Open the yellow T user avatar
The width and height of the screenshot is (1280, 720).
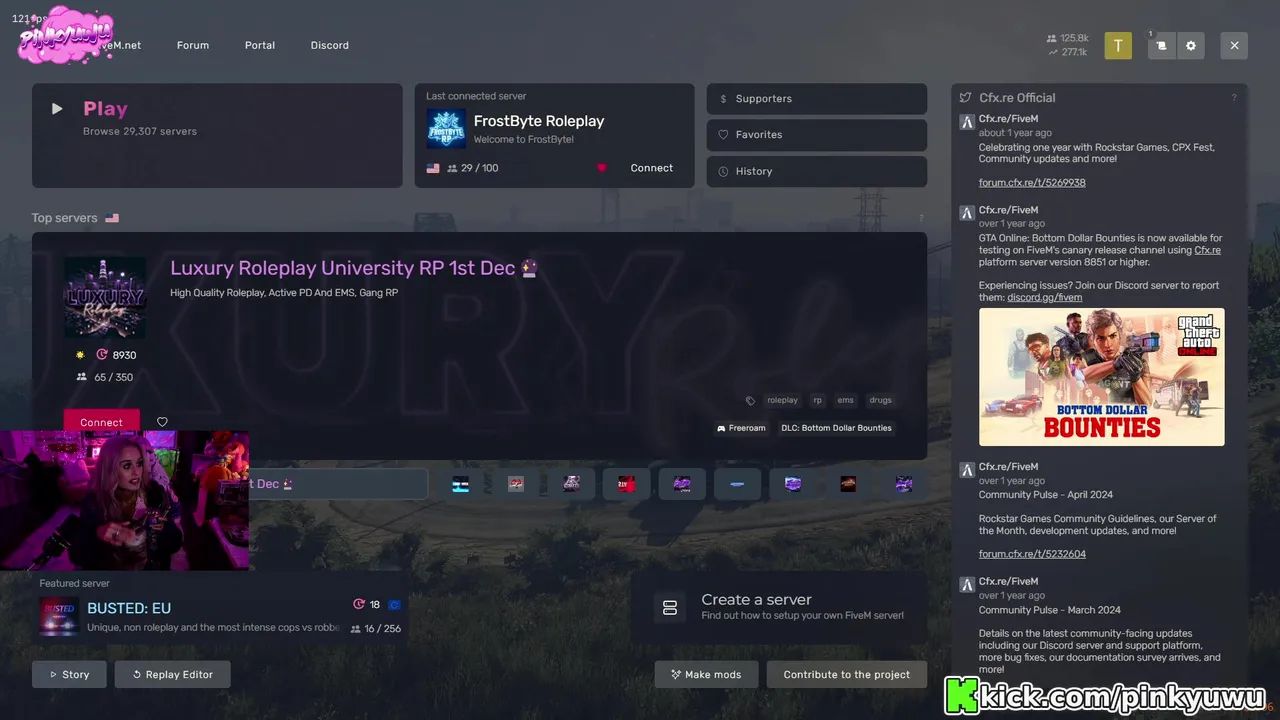tap(1118, 45)
